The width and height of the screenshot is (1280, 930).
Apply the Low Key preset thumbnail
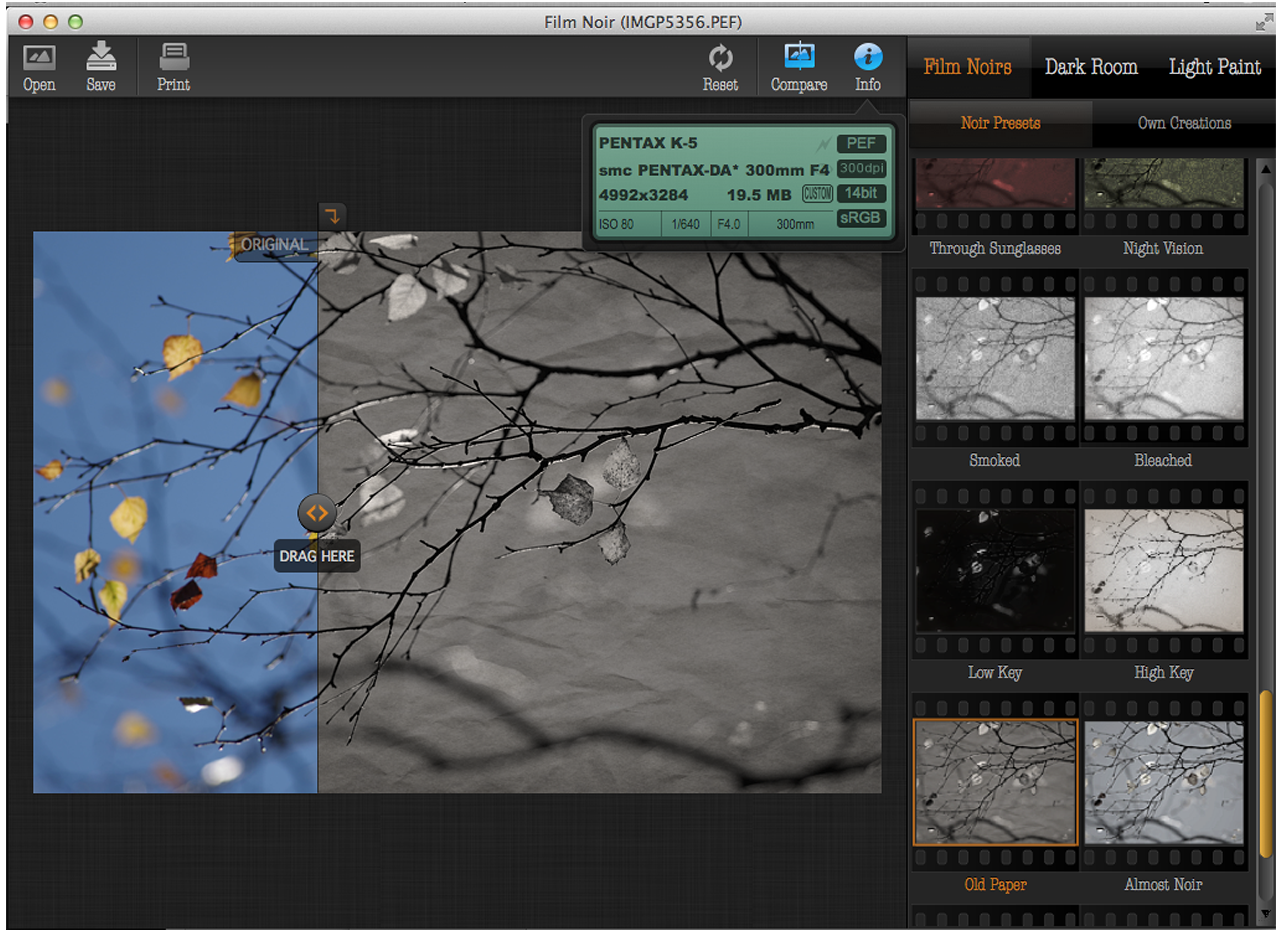[x=995, y=570]
